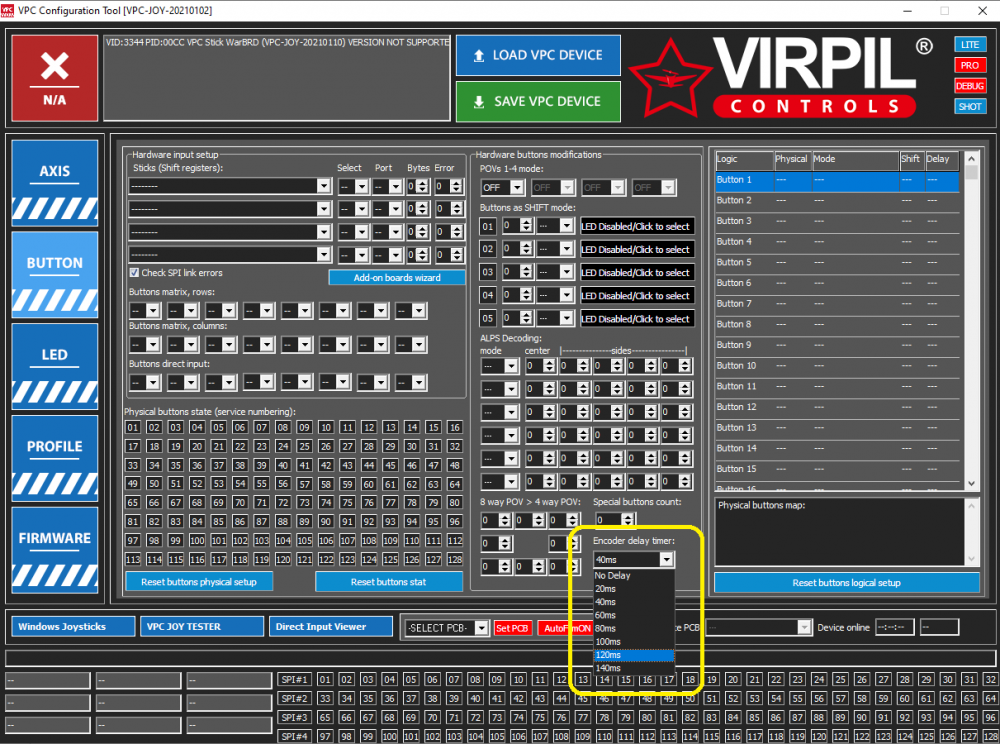Click SPI#2 indicator 33

(325, 699)
